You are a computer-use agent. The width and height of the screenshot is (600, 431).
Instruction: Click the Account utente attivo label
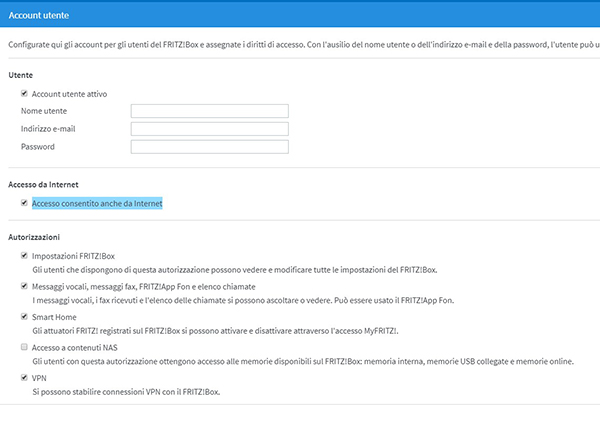pyautogui.click(x=69, y=94)
